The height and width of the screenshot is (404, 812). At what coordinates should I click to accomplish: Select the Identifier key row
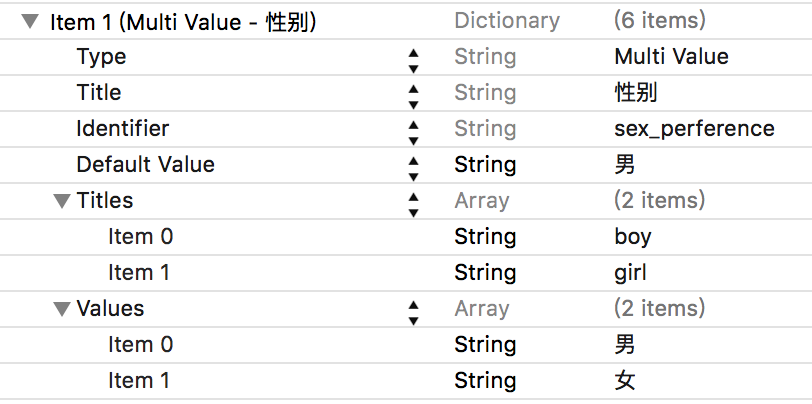pyautogui.click(x=122, y=129)
